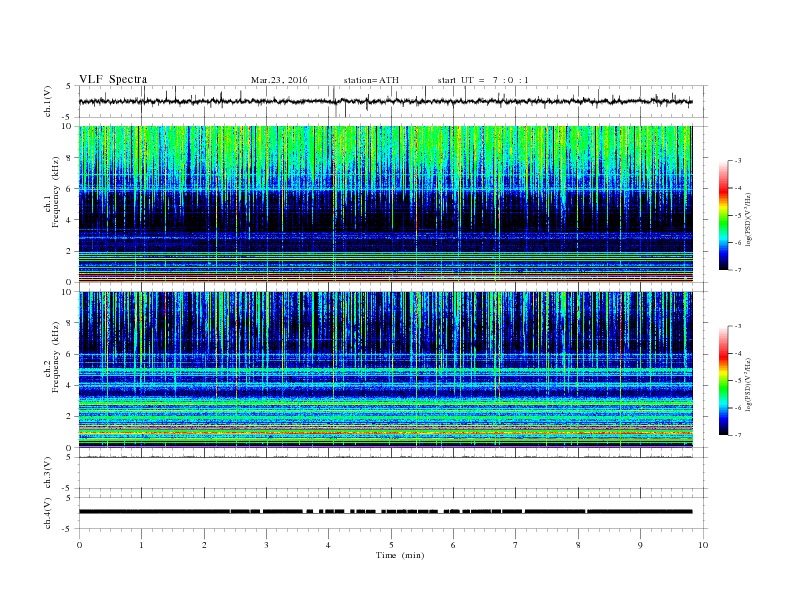Screen dimensions: 792x612
Task: Click the ch.2 spectrogram panel
Action: [x=385, y=370]
